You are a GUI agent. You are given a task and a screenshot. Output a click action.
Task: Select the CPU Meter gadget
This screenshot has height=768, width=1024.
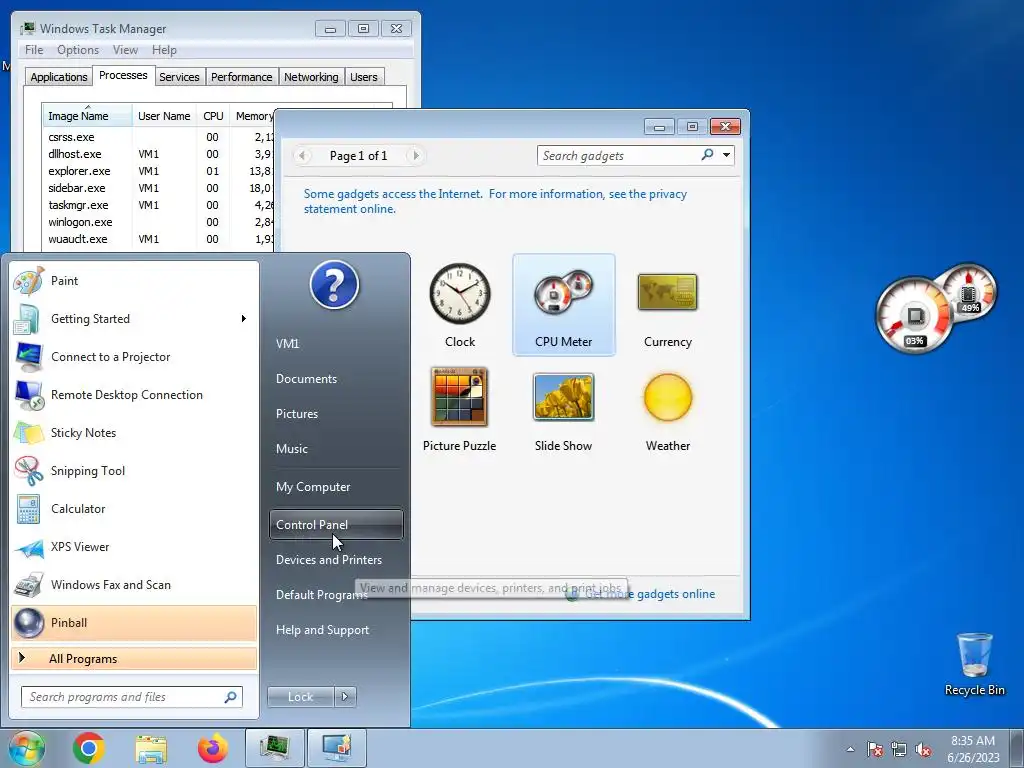pos(564,305)
